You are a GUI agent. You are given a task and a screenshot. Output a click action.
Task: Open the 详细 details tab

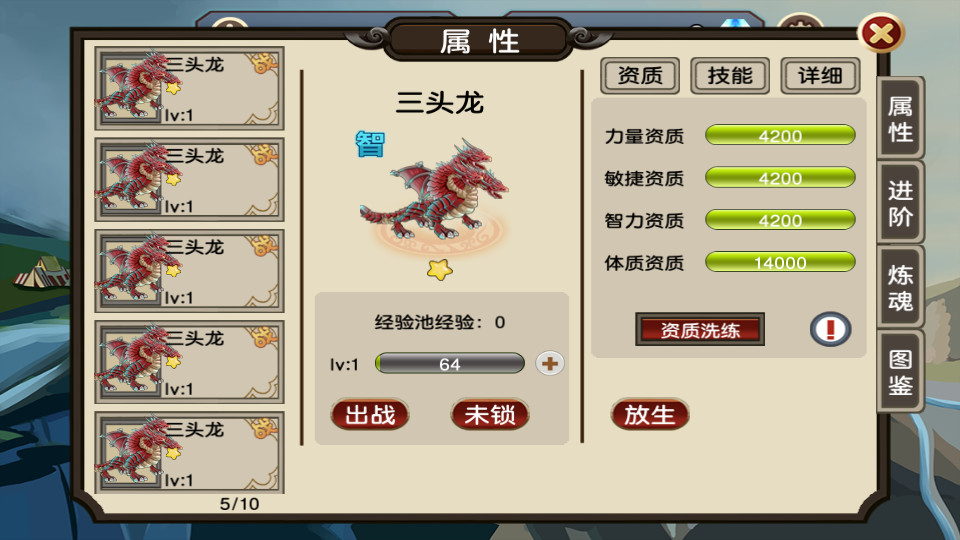[820, 76]
